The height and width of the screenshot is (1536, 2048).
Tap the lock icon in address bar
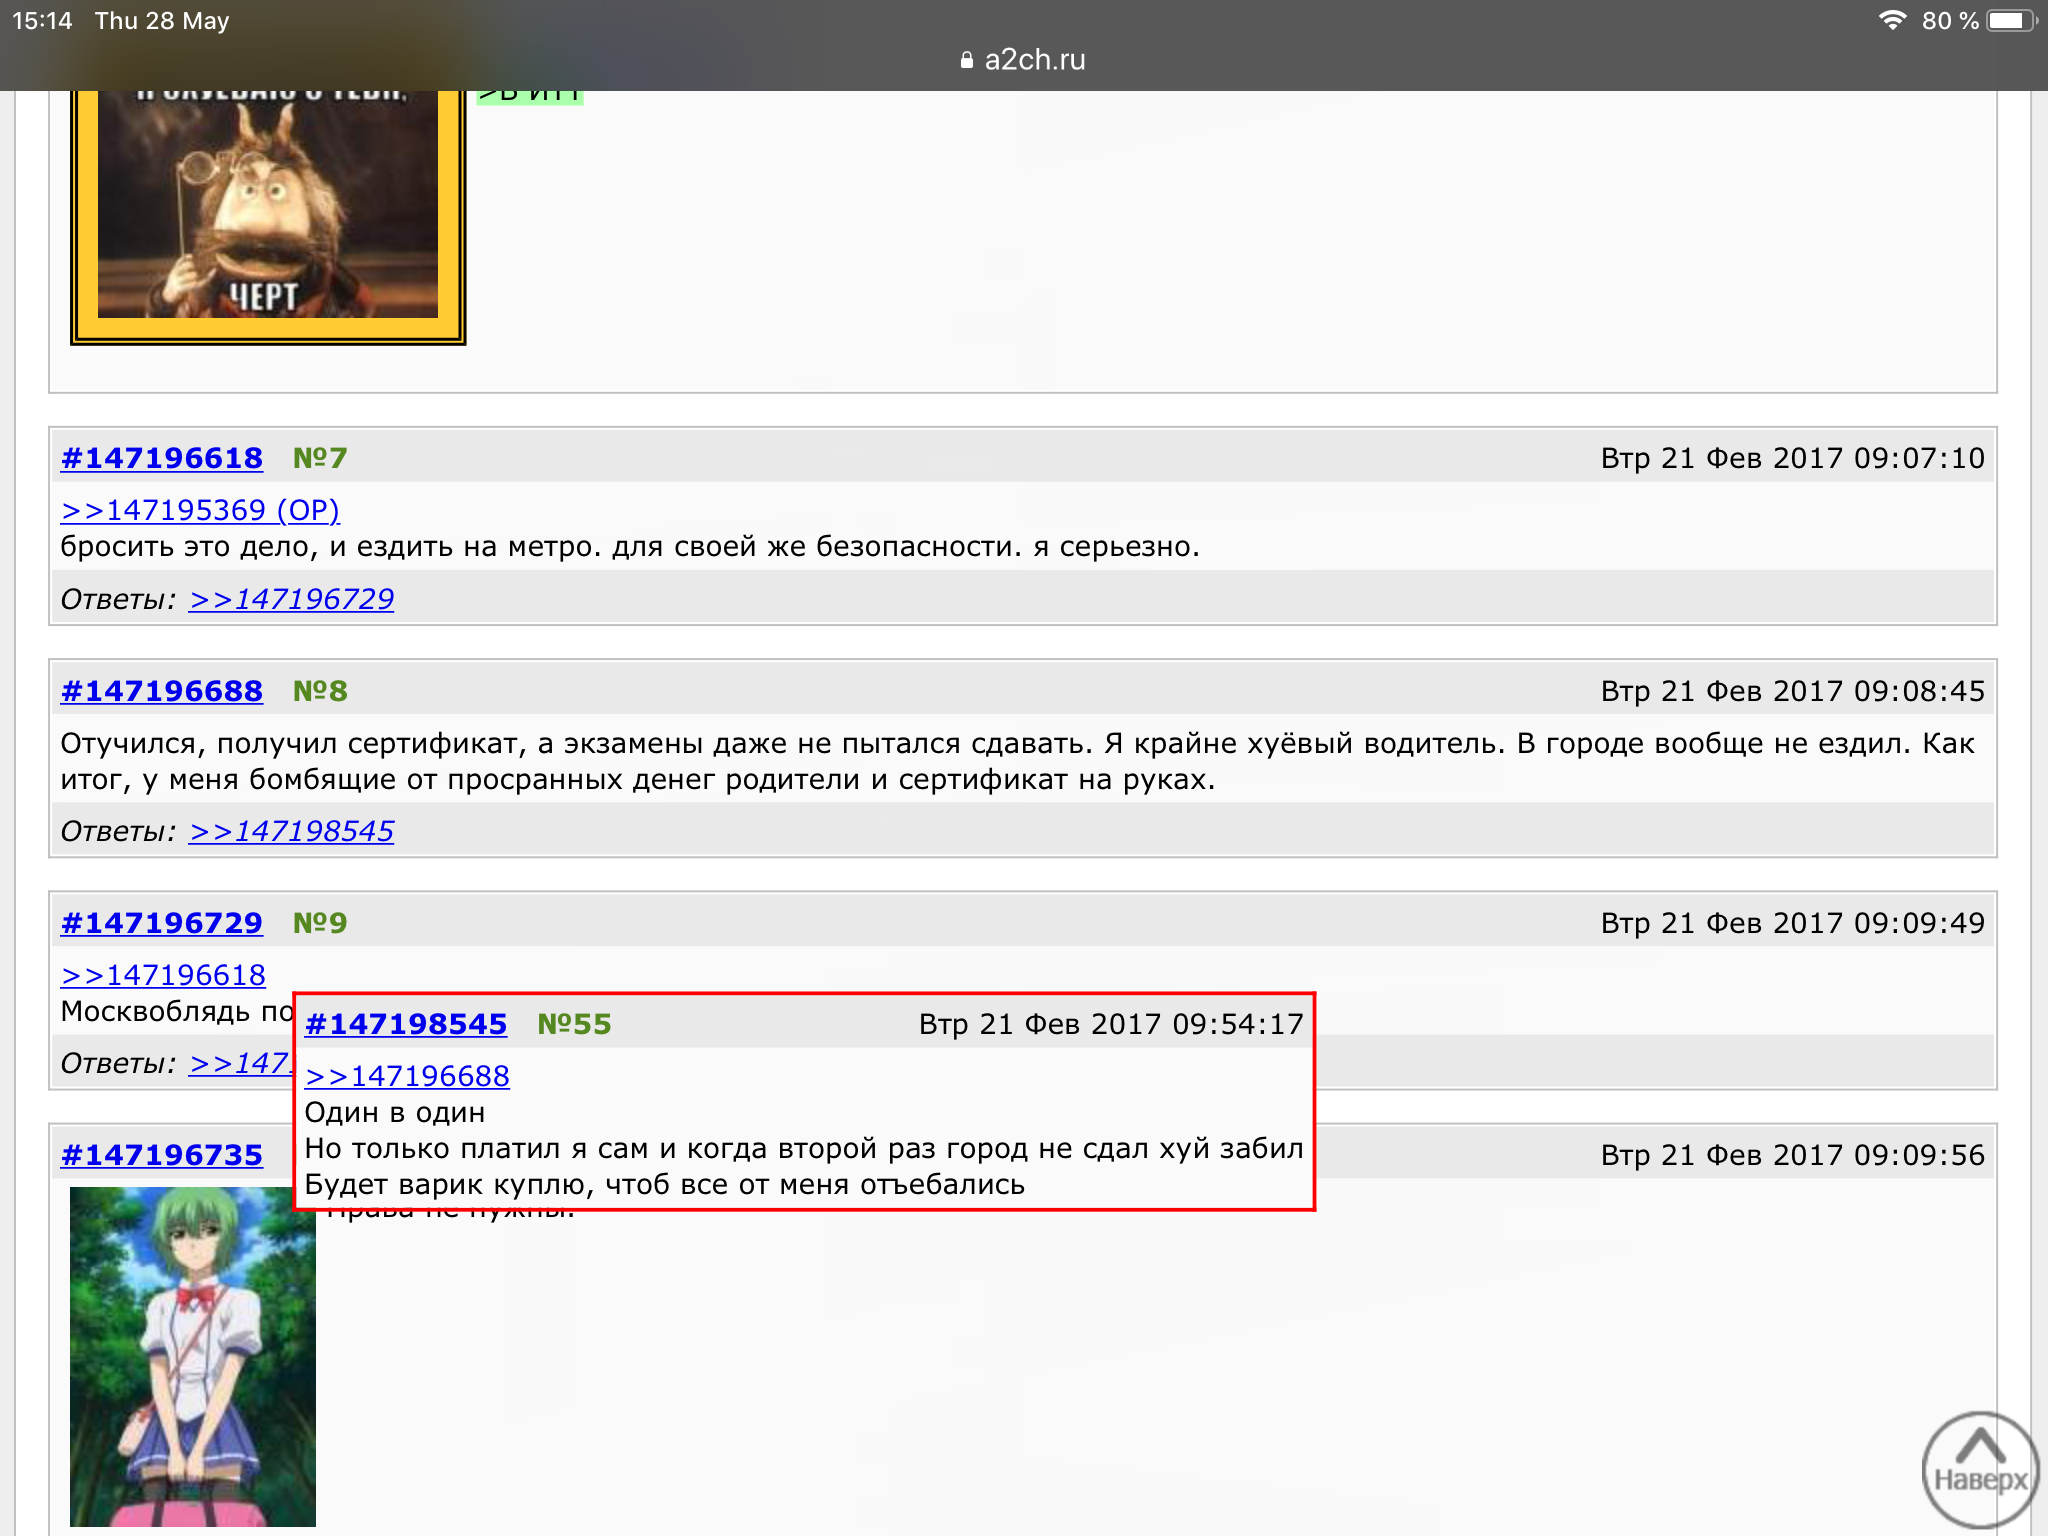(x=966, y=60)
